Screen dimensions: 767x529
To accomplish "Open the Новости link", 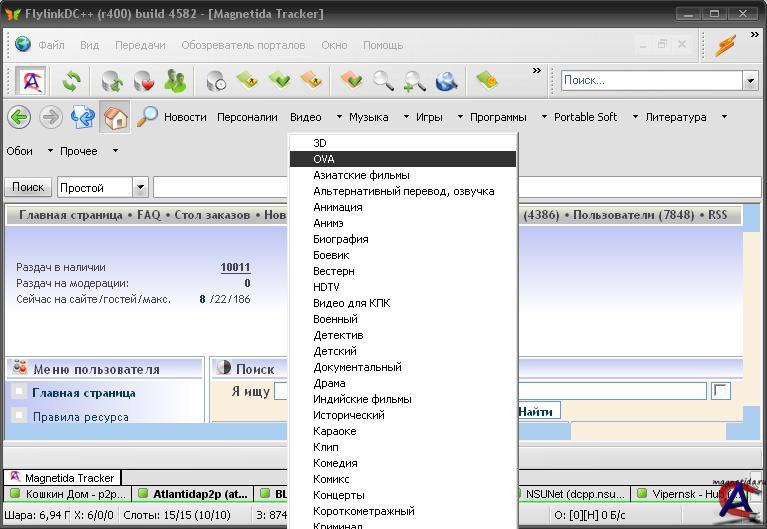I will point(185,117).
